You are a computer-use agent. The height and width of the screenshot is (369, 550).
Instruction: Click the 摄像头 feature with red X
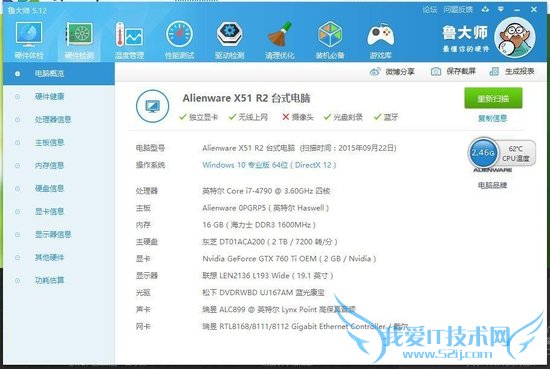pos(297,117)
